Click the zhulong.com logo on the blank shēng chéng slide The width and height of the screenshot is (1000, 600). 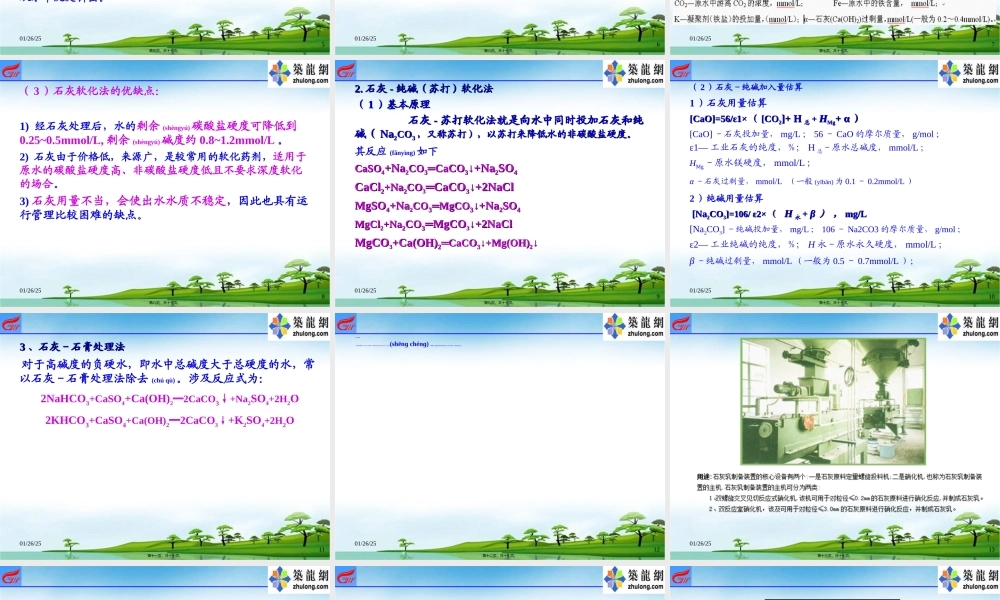(633, 326)
